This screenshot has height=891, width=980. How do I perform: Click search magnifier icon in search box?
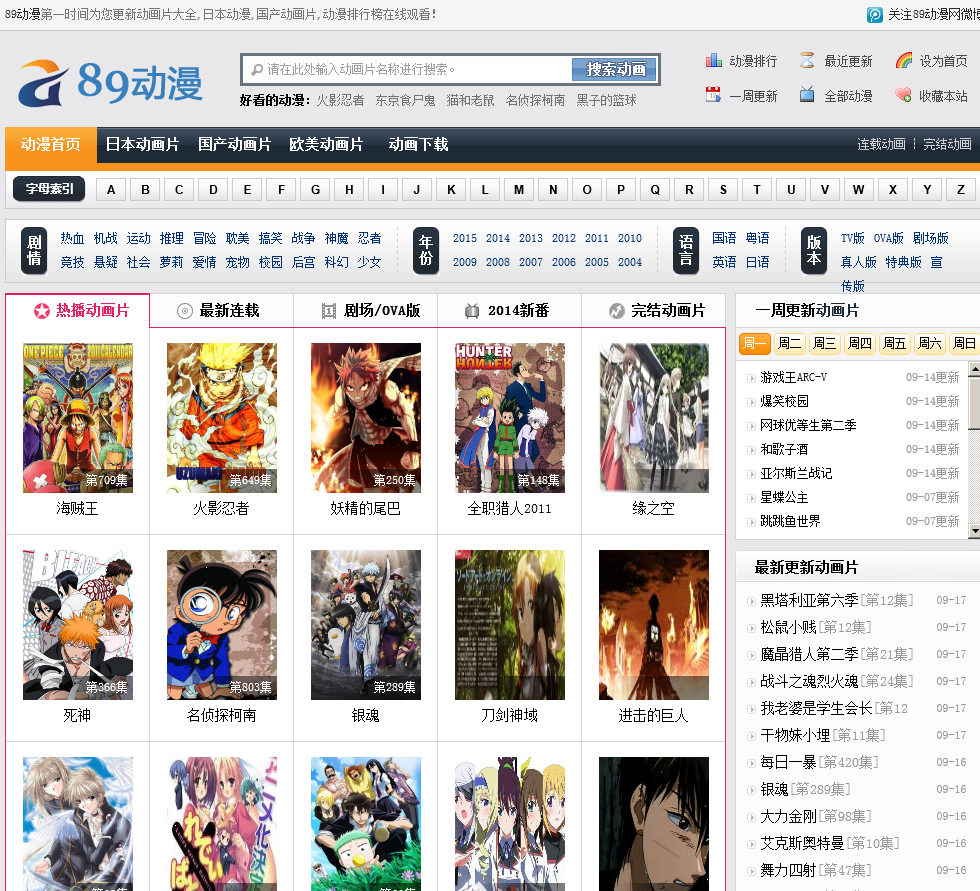click(257, 69)
